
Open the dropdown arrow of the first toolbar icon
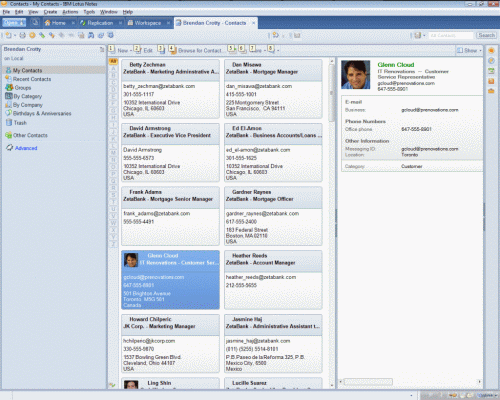15,36
